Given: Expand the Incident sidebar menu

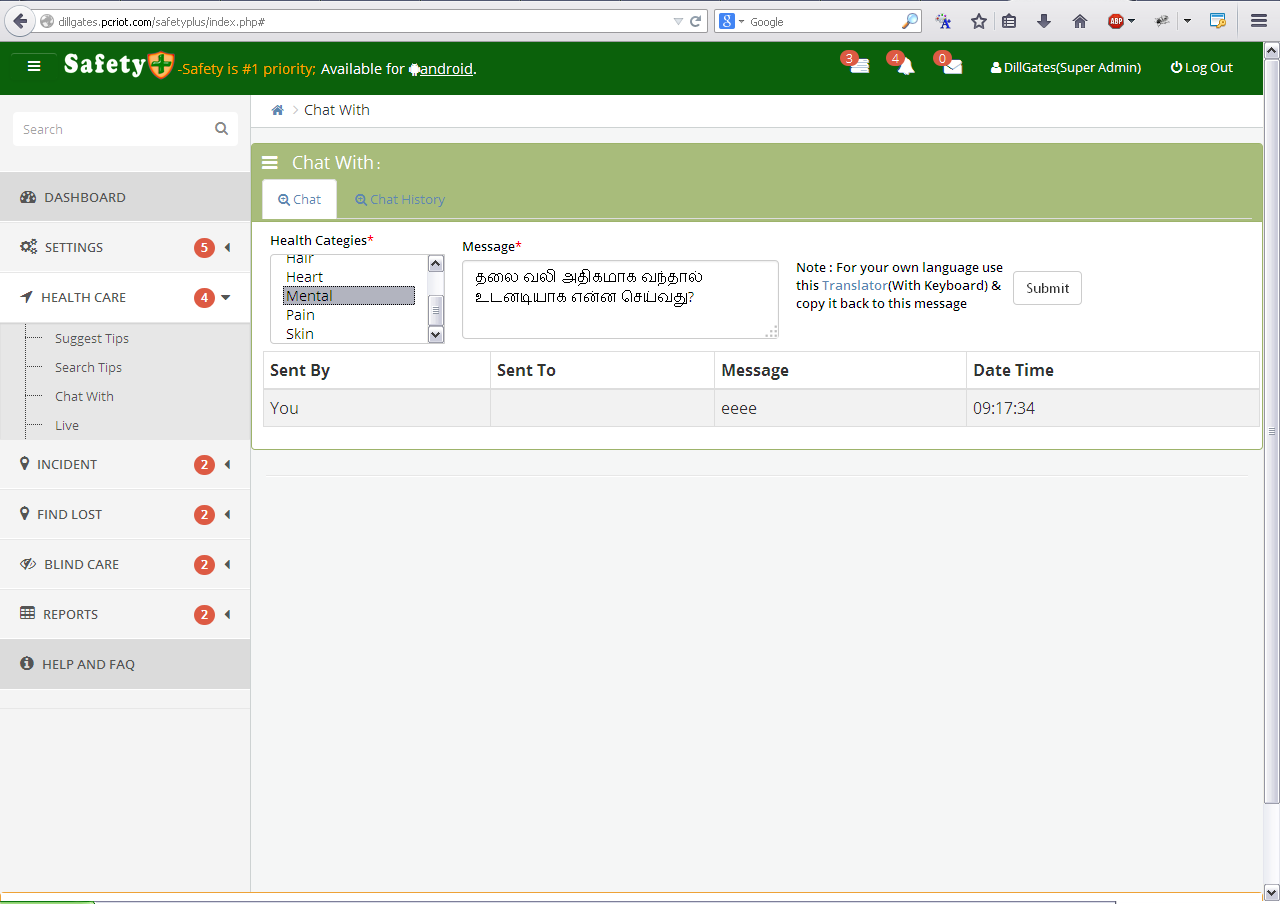Looking at the screenshot, I should [125, 464].
